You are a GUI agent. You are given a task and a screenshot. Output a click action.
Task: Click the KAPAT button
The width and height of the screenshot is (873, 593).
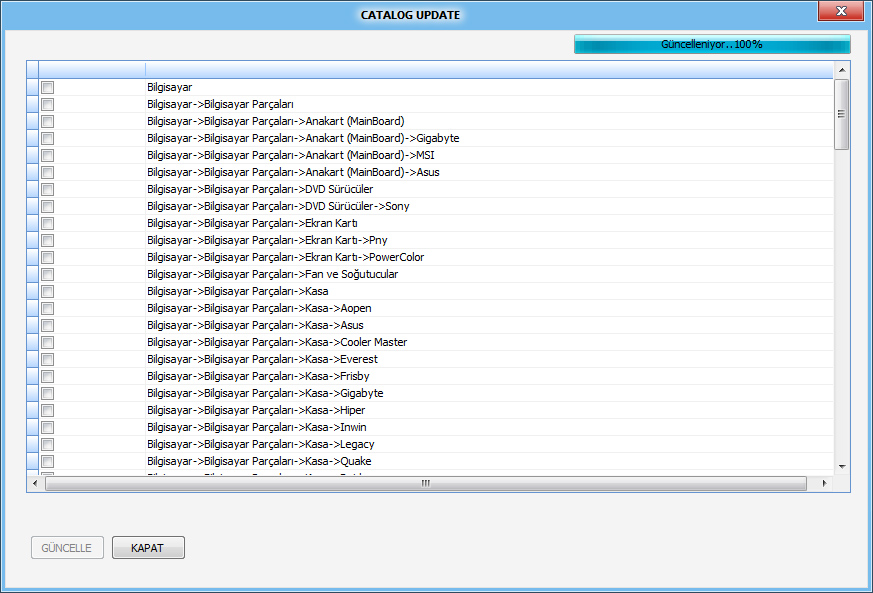148,548
